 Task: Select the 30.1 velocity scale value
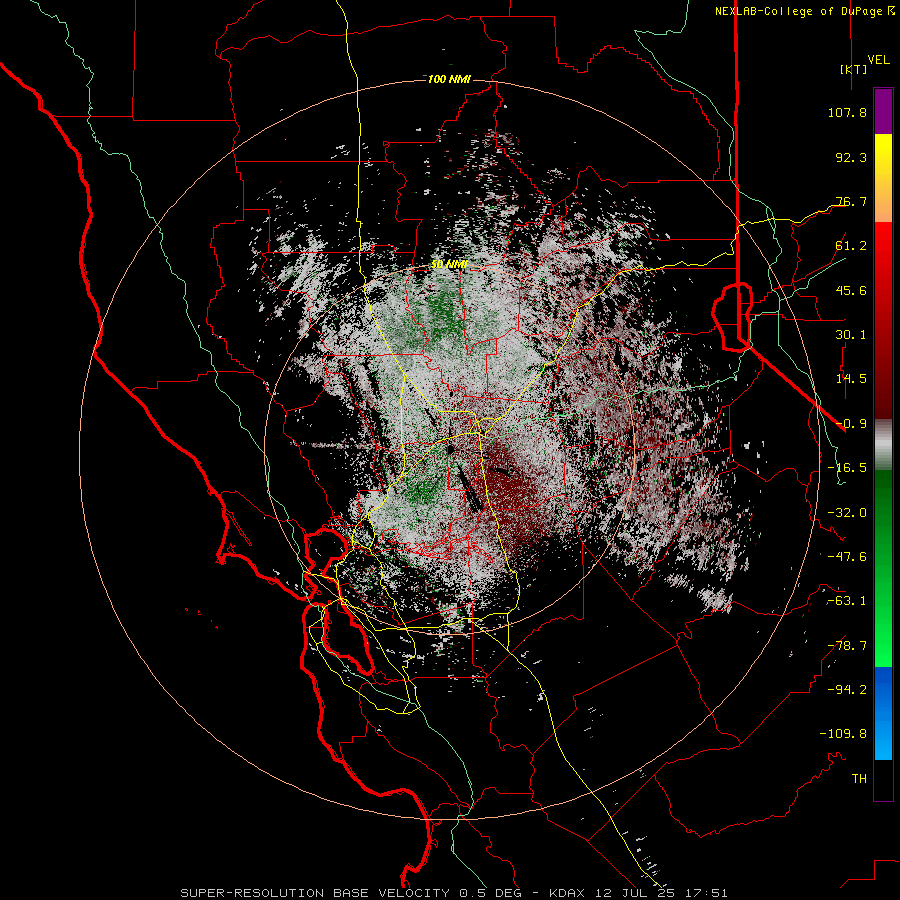(x=851, y=335)
